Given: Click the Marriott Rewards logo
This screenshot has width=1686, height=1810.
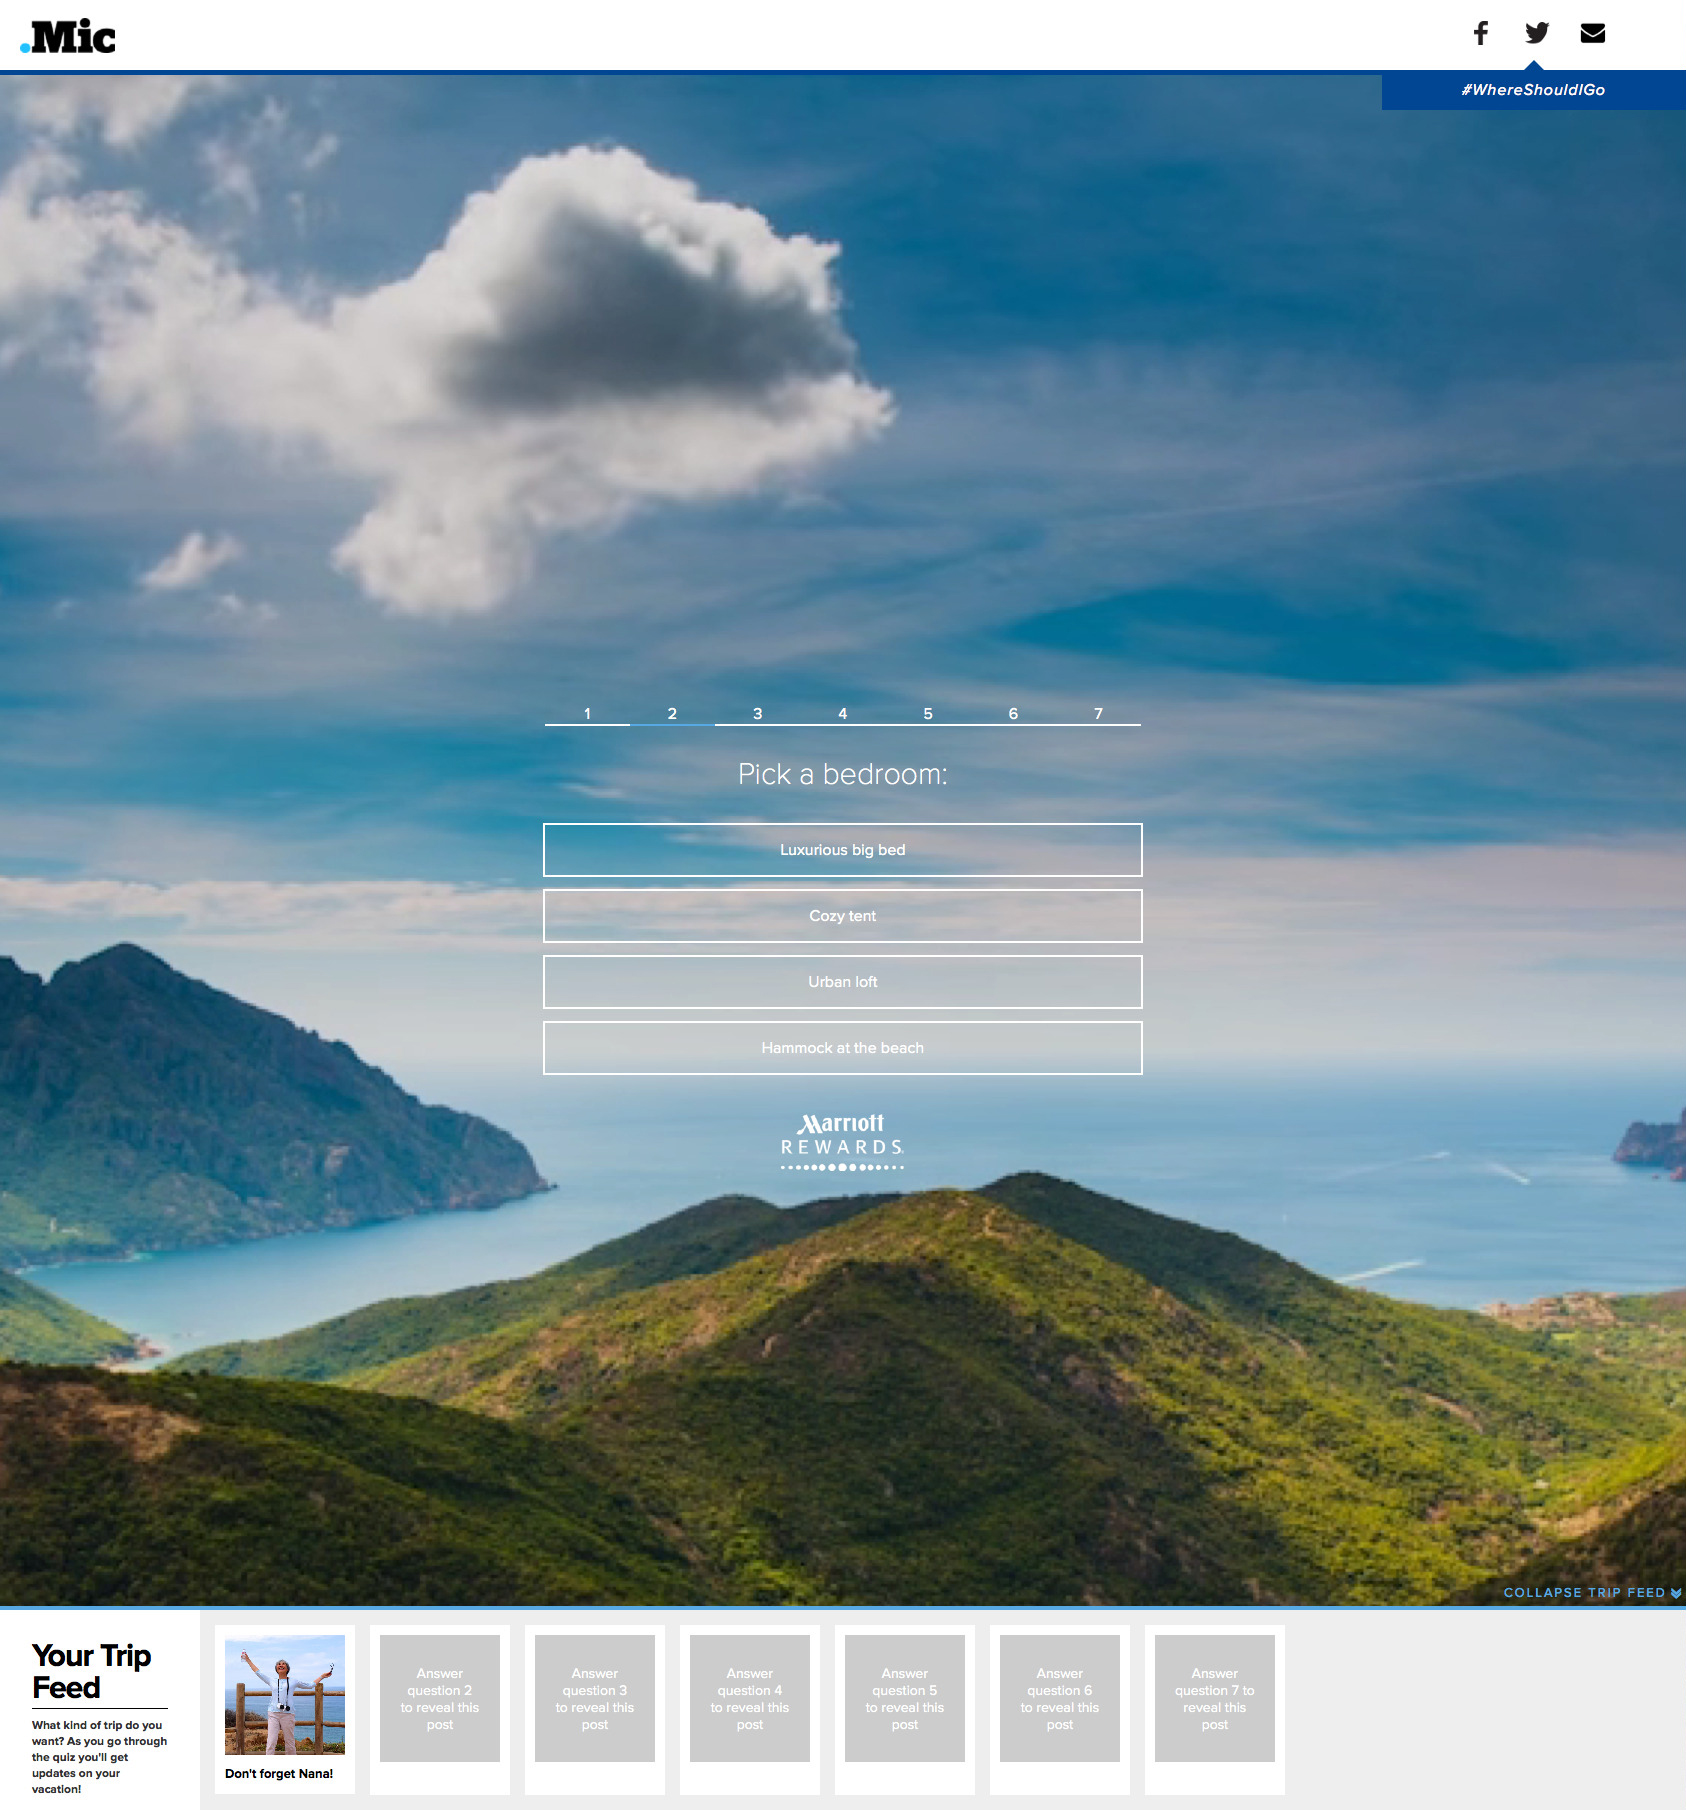Looking at the screenshot, I should pos(842,1141).
